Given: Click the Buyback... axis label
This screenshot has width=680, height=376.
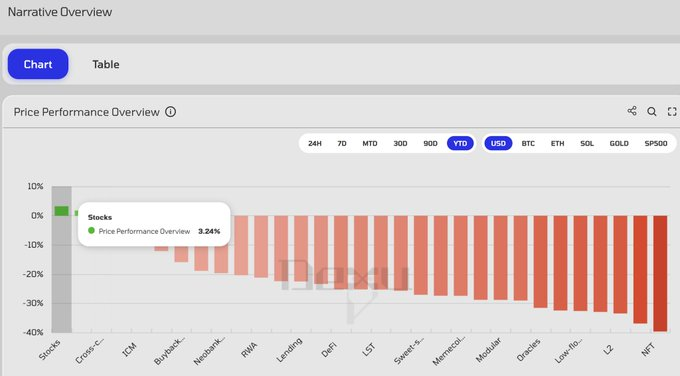Looking at the screenshot, I should 169,351.
